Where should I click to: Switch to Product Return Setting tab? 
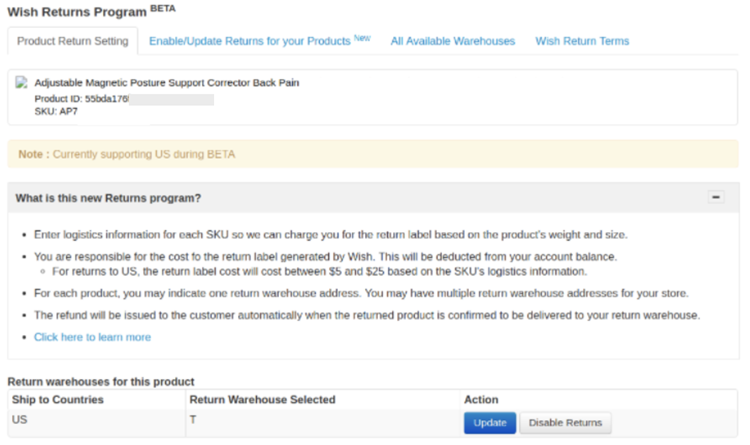tap(73, 41)
